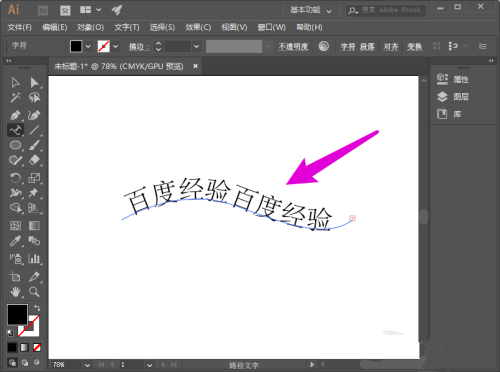Open the 对齐 align panel link
The width and height of the screenshot is (500, 372).
coord(391,47)
